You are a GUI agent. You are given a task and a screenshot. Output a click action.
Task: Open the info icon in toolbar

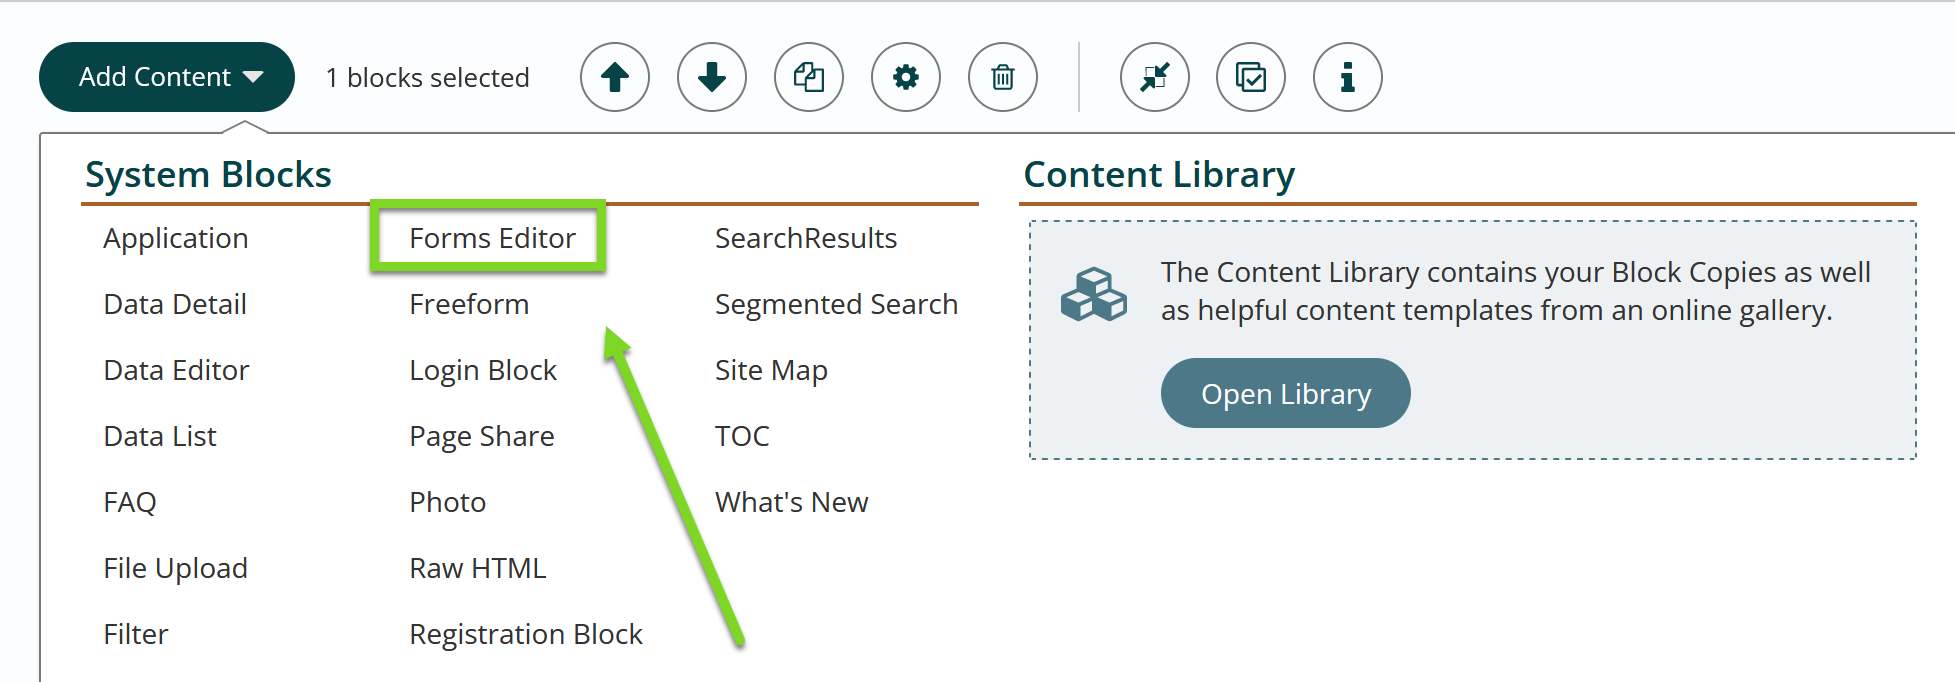coord(1348,77)
